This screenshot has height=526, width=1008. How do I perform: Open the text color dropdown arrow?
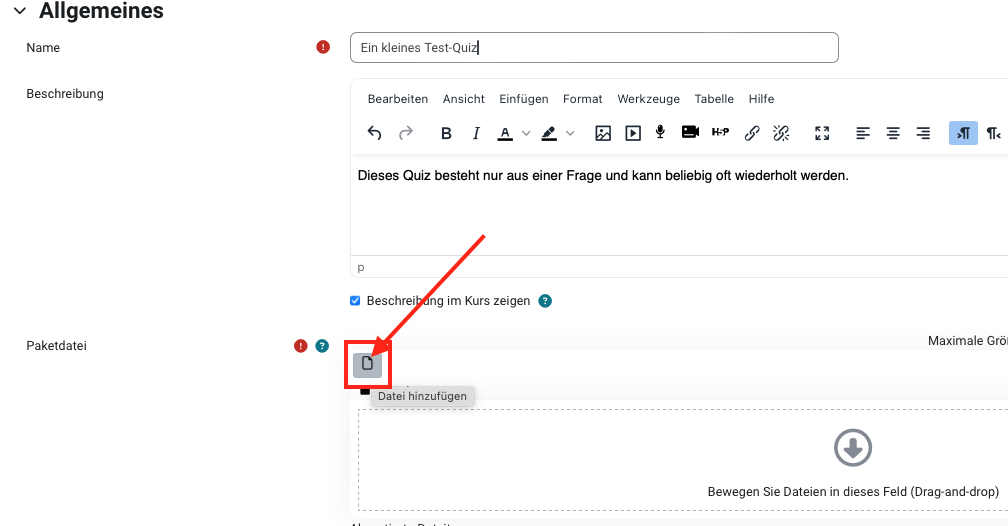click(x=526, y=133)
